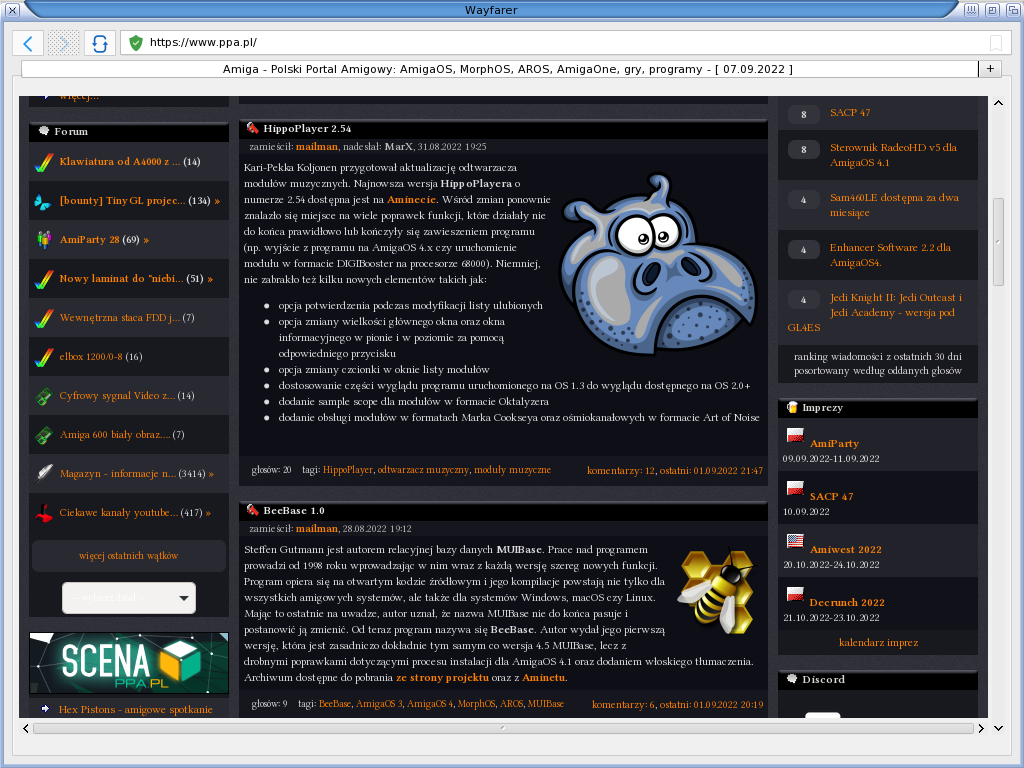Follow the Aminetu link in BeeBase article
Screen dimensions: 1024x768
coord(543,678)
